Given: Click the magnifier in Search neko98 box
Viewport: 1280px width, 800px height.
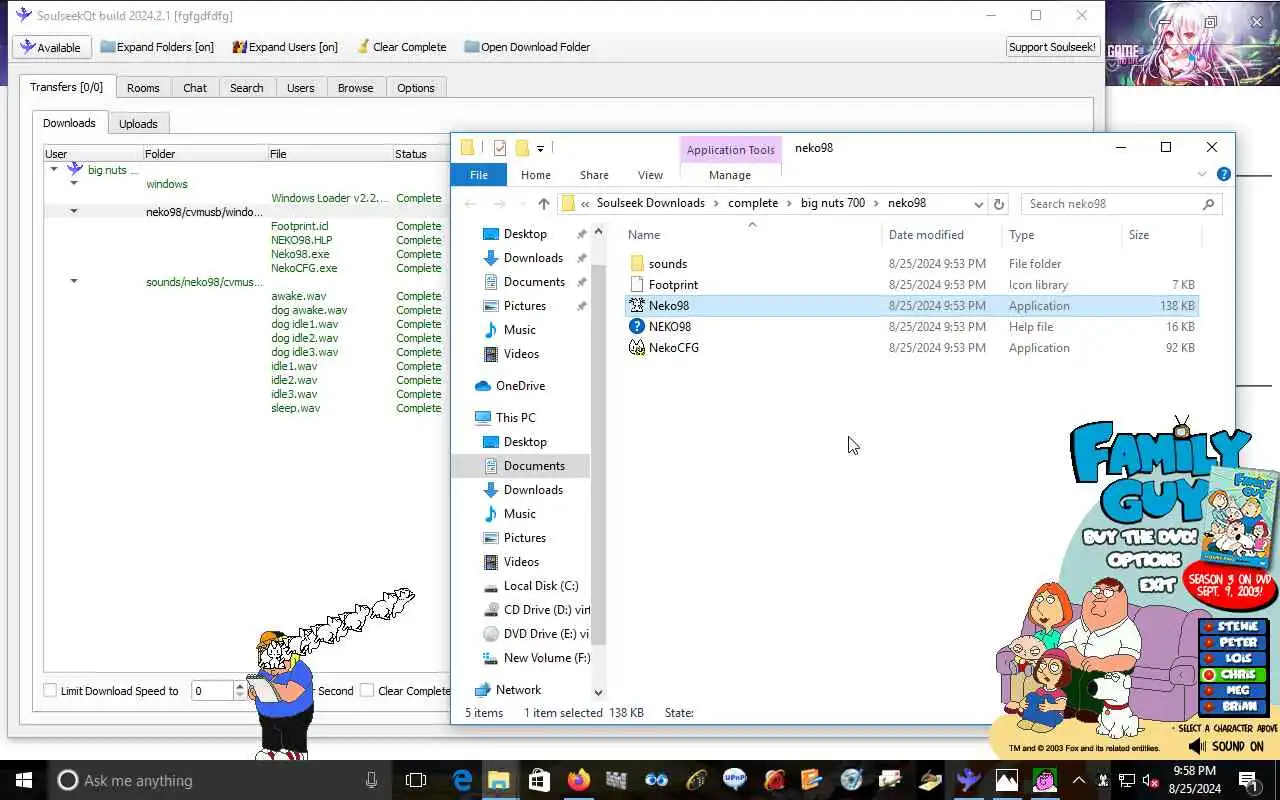Looking at the screenshot, I should (x=1208, y=203).
